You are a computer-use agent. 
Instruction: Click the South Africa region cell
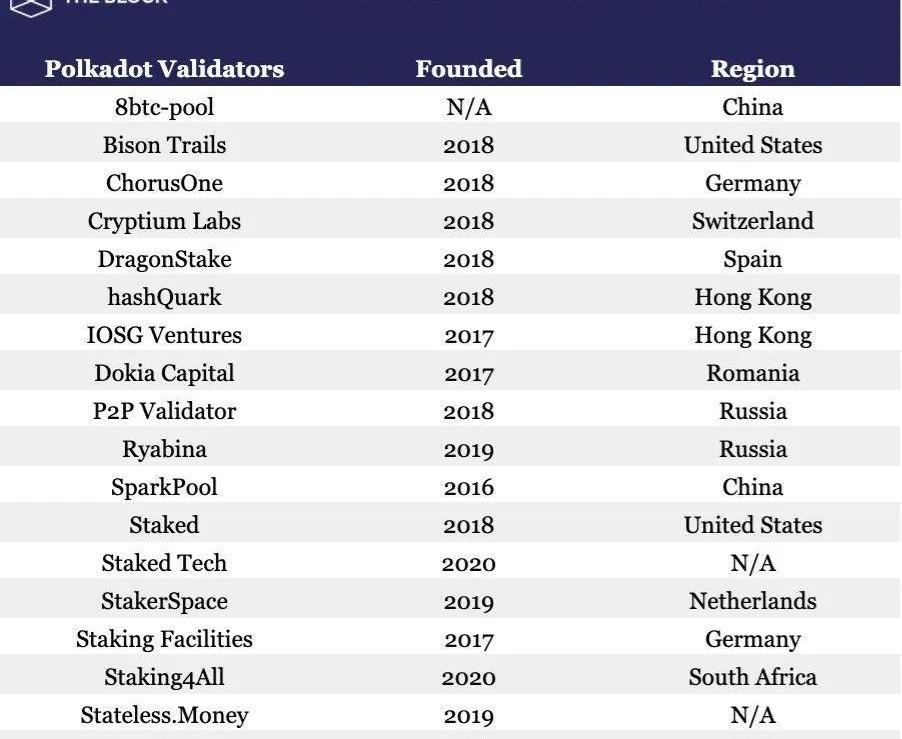(x=752, y=677)
